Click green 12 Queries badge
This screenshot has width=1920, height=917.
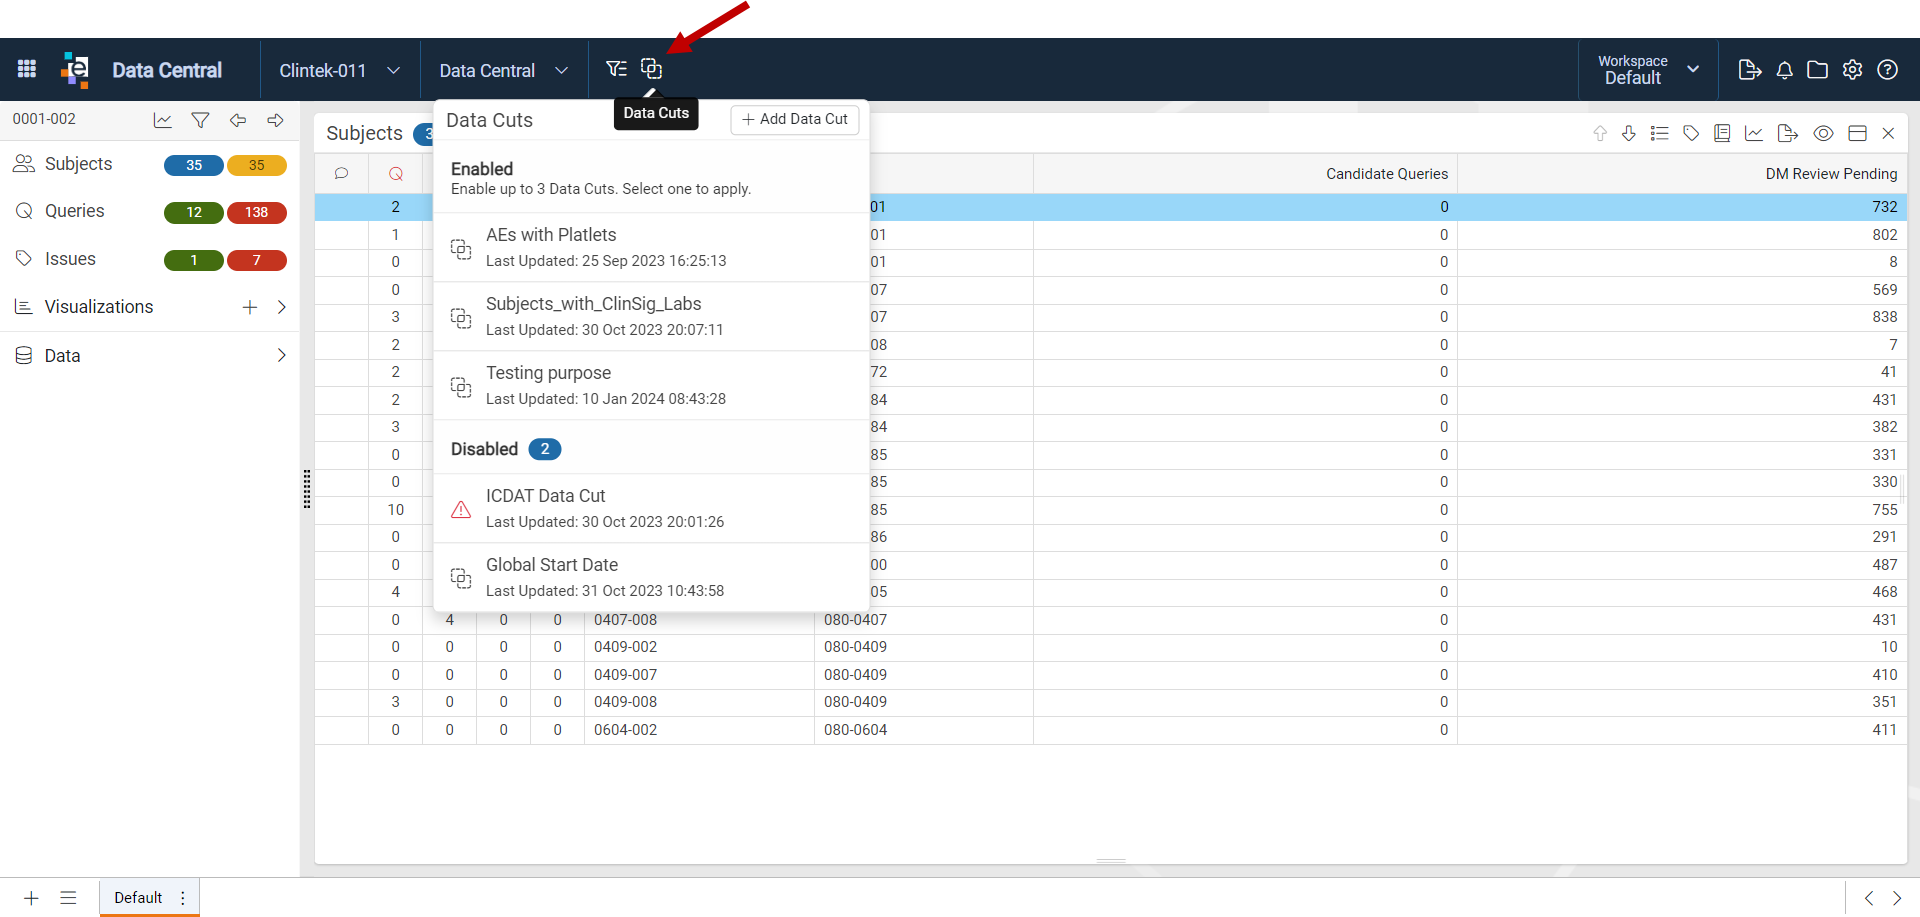click(x=194, y=212)
